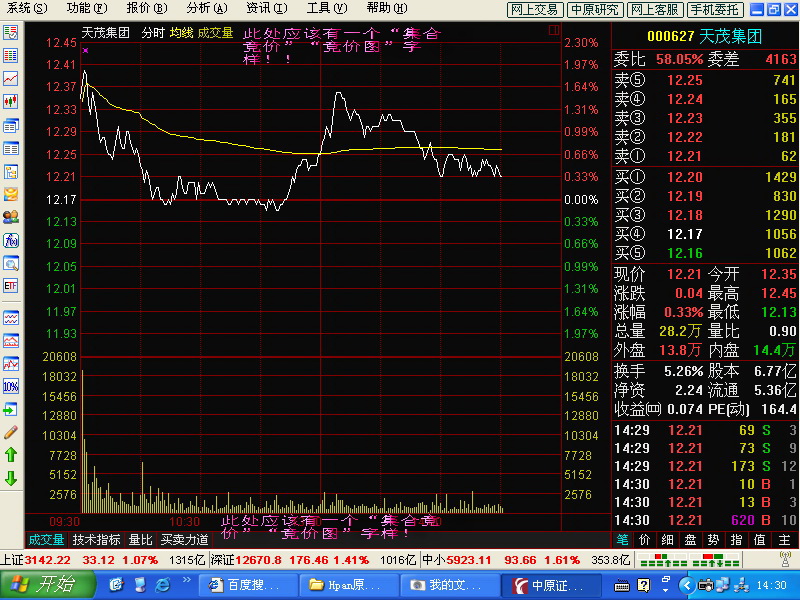Screen dimensions: 800x600
Task: Click the 均线 legend label
Action: click(182, 33)
